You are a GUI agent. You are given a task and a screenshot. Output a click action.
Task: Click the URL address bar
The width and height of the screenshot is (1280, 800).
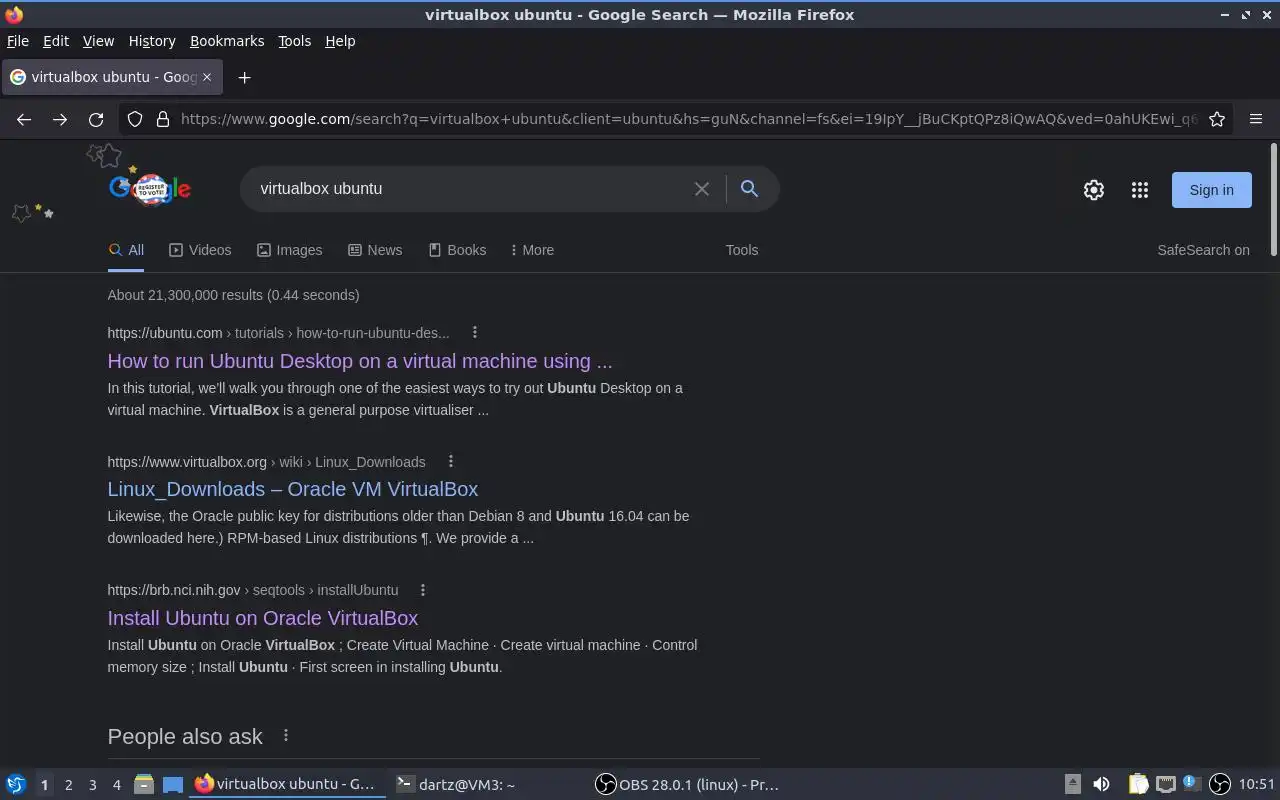pos(688,119)
